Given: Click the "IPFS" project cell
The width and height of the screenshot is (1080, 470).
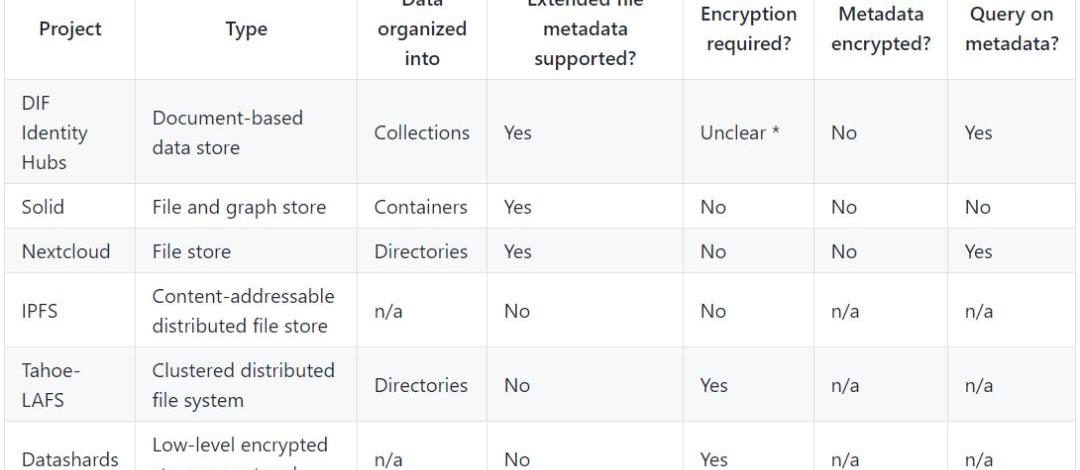Looking at the screenshot, I should coord(39,311).
